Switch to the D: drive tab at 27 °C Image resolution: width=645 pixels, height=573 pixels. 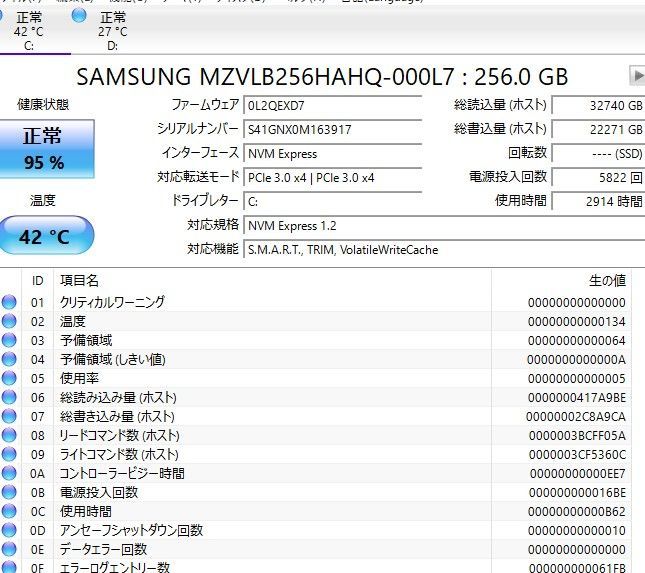point(112,31)
